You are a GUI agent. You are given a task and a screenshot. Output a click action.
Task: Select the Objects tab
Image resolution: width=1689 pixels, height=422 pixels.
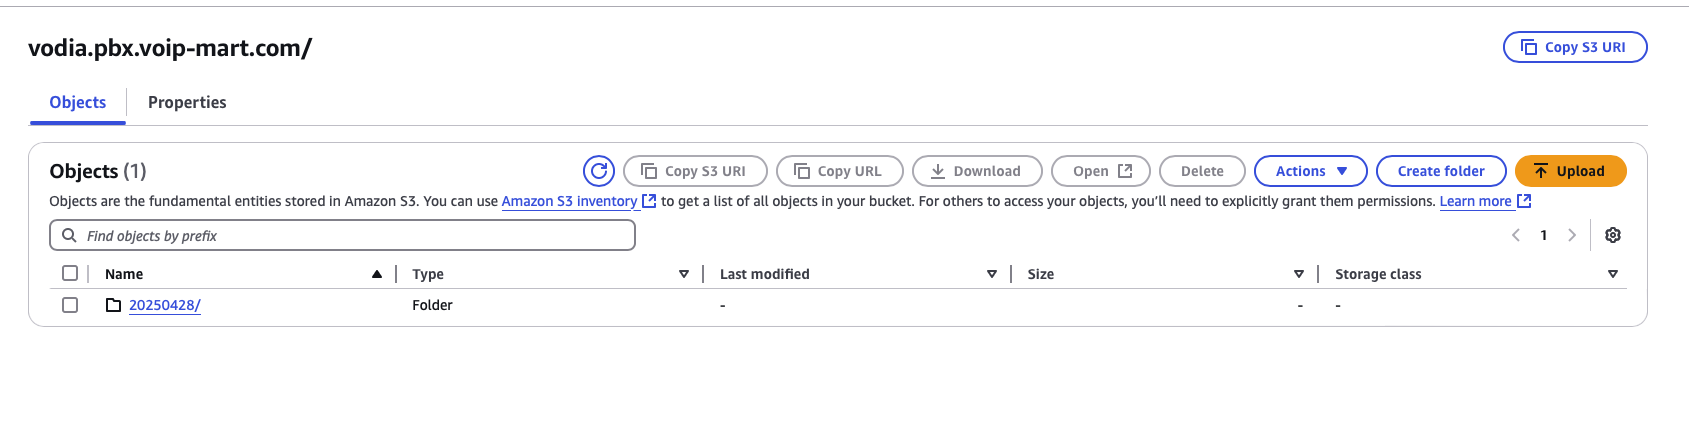point(78,102)
